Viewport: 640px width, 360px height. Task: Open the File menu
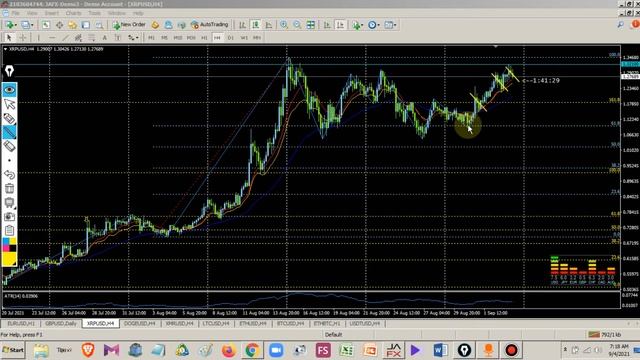pos(16,13)
